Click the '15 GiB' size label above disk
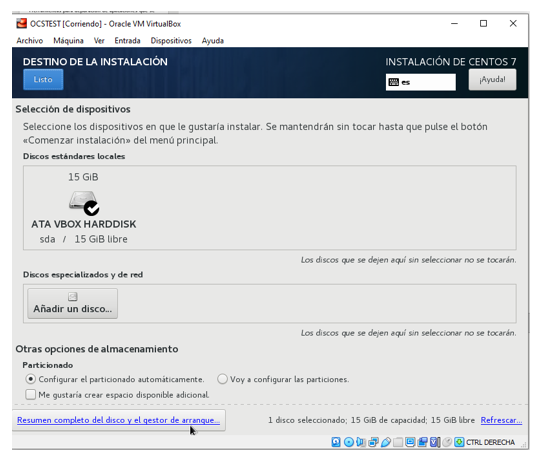This screenshot has width=542, height=463. point(83,177)
